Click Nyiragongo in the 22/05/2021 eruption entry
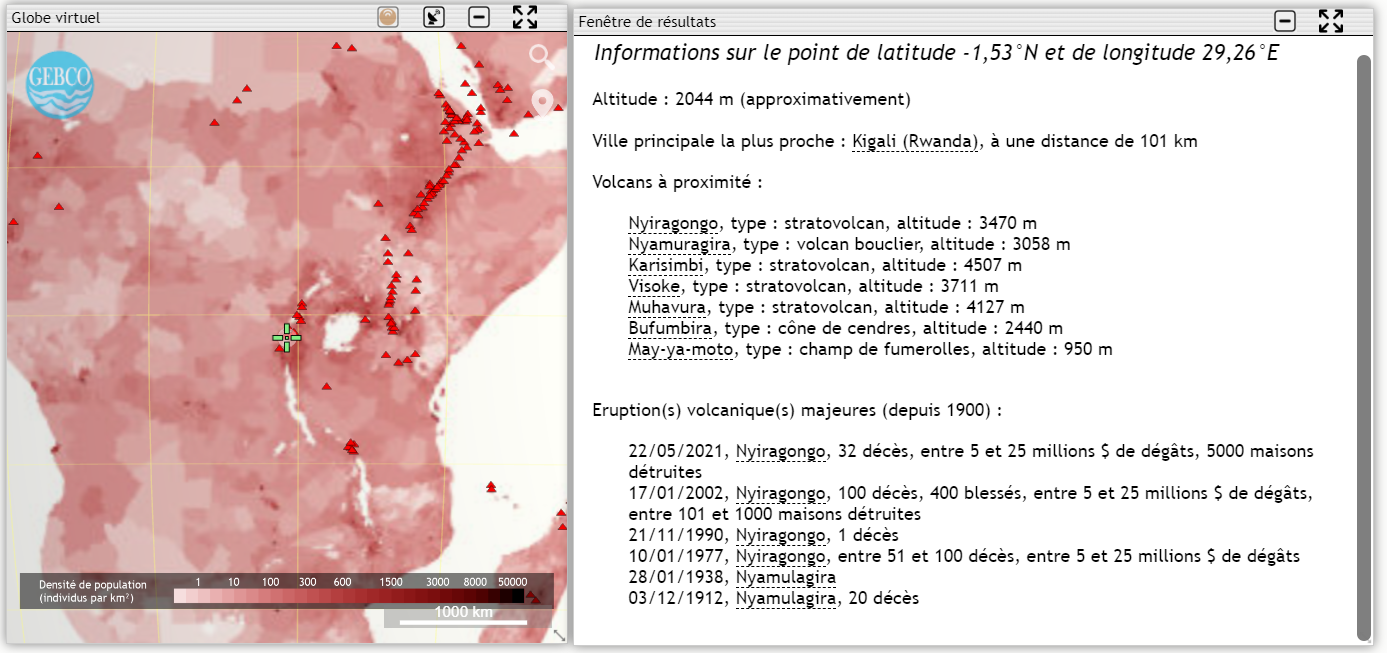 [x=781, y=451]
